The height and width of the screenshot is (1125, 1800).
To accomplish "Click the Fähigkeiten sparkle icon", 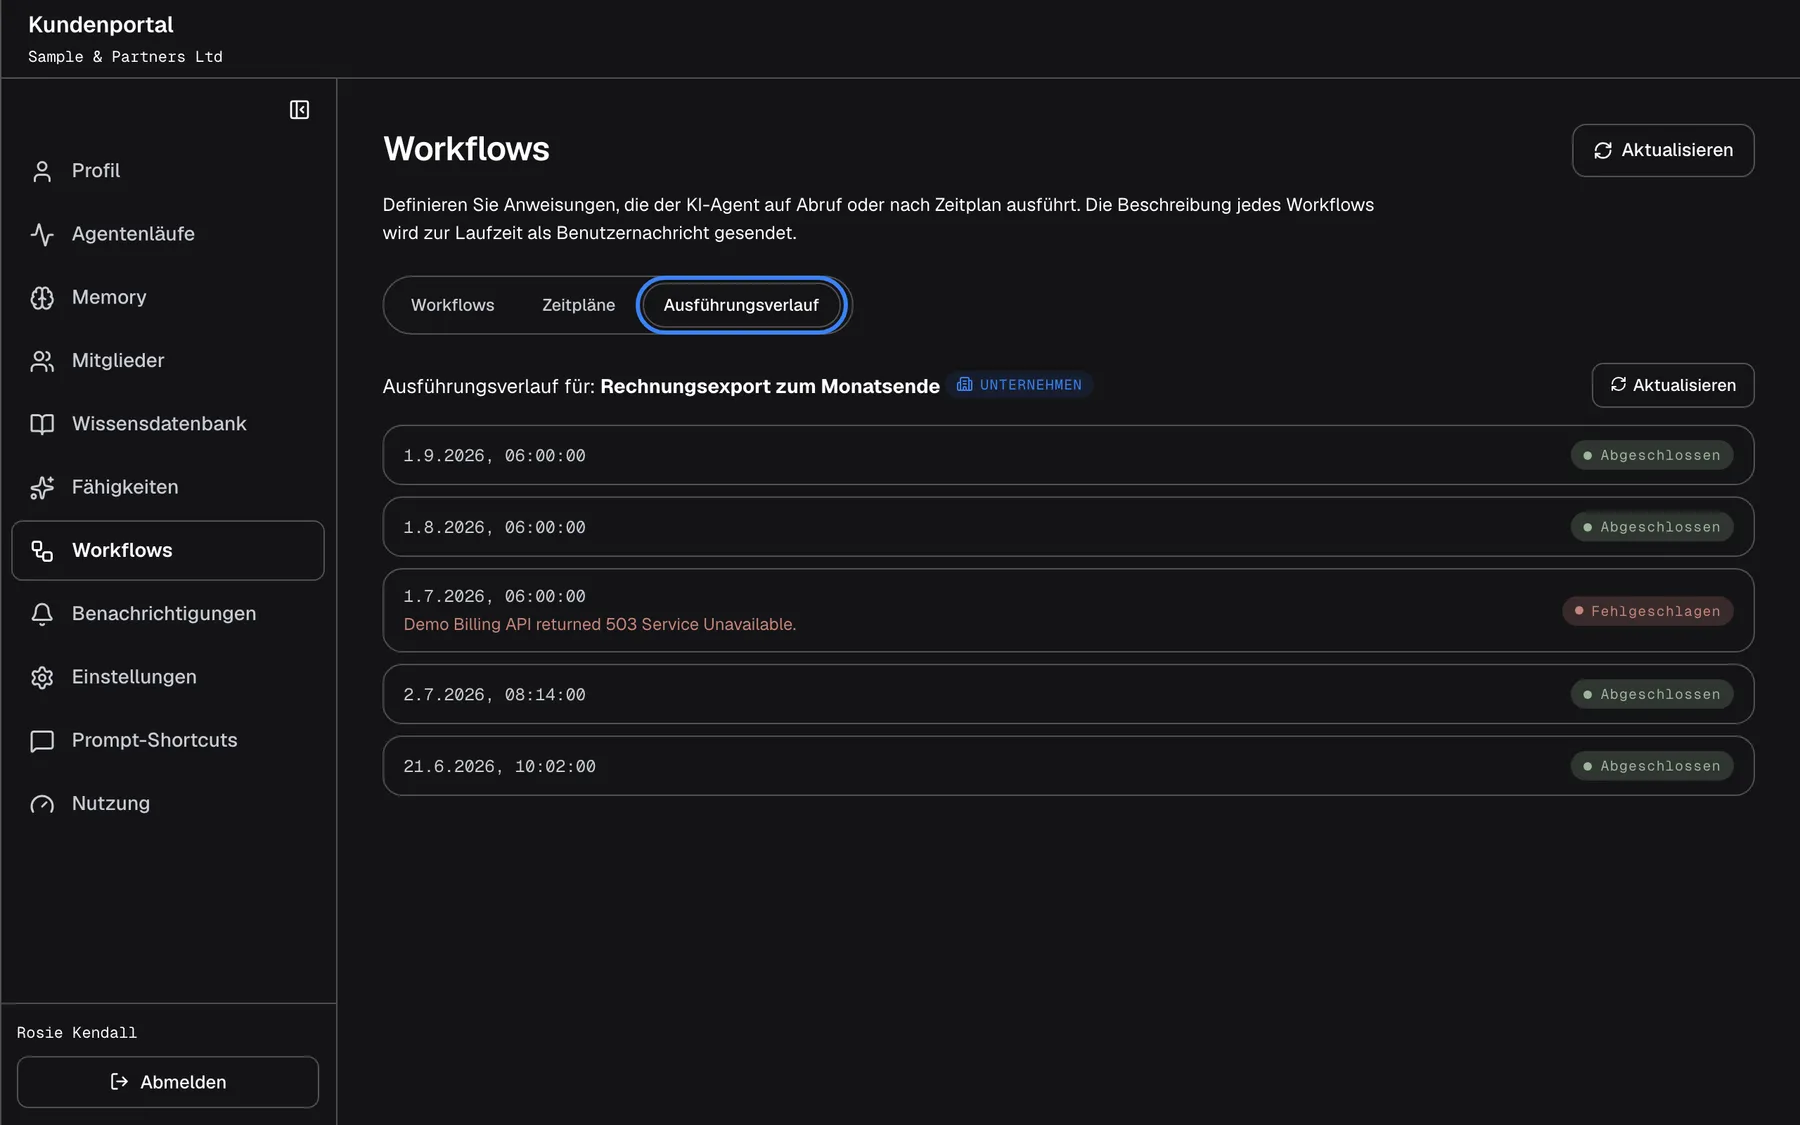I will 42,487.
